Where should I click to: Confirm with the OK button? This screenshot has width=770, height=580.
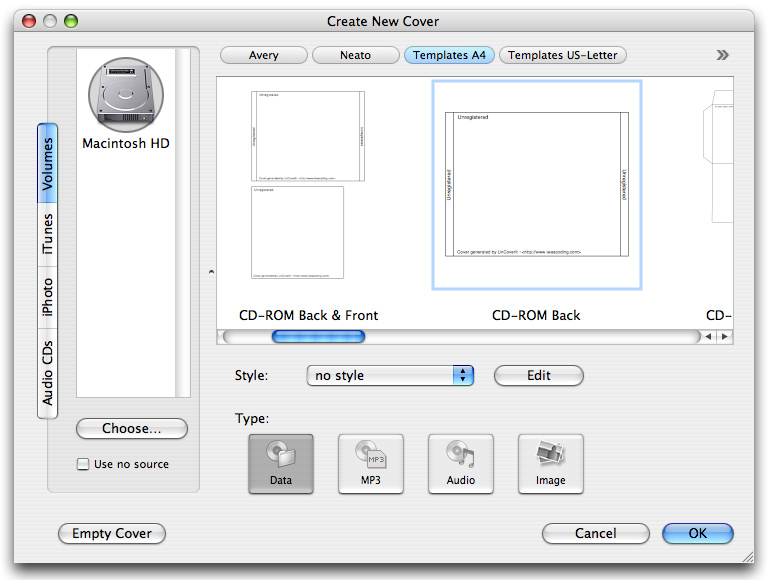coord(697,533)
